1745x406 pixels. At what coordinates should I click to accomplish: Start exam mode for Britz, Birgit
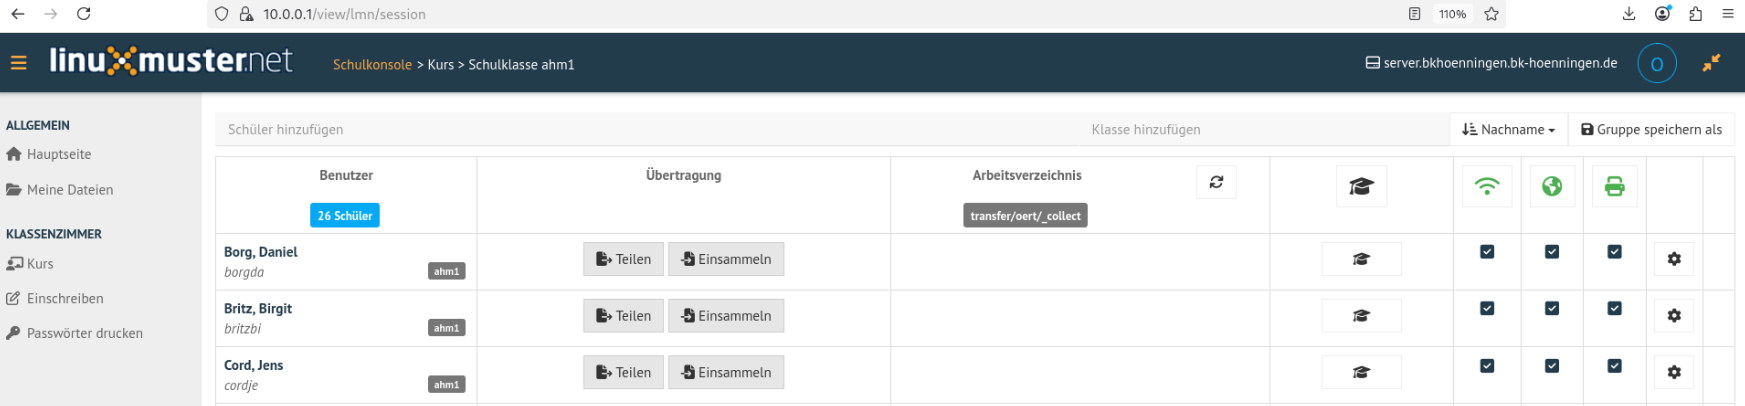pyautogui.click(x=1361, y=316)
